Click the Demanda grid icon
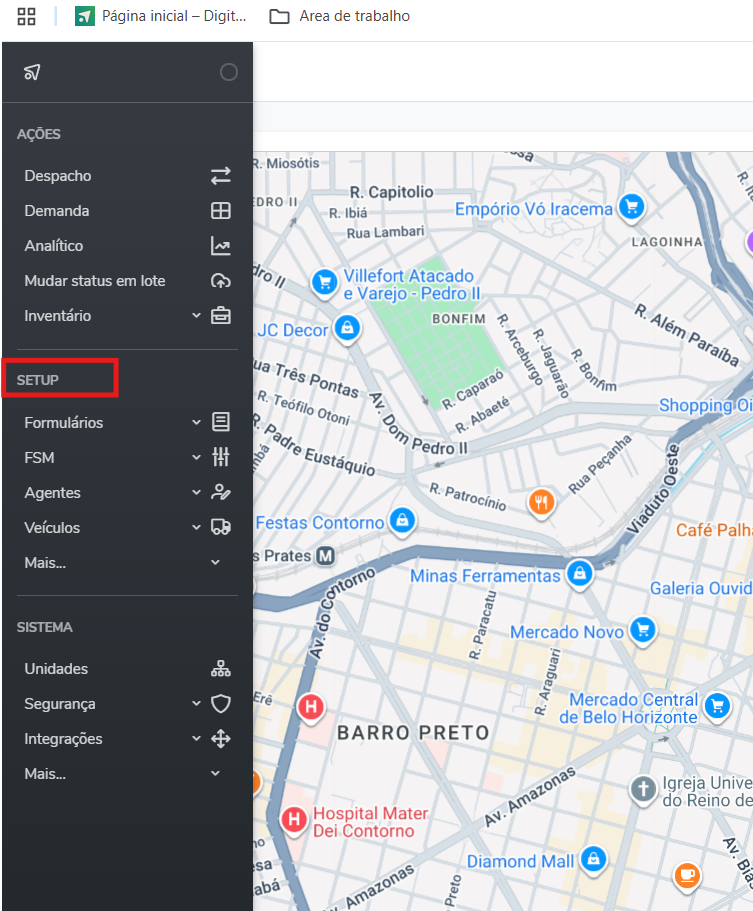Image resolution: width=753 pixels, height=911 pixels. (220, 211)
